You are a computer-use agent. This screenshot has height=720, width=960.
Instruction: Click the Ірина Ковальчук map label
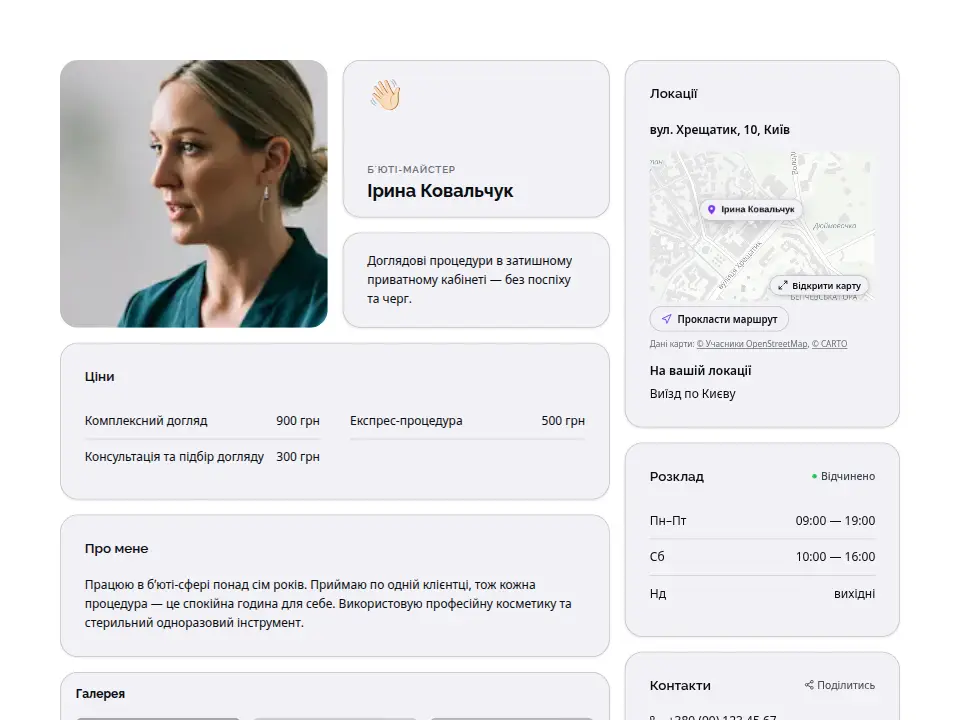(x=751, y=209)
